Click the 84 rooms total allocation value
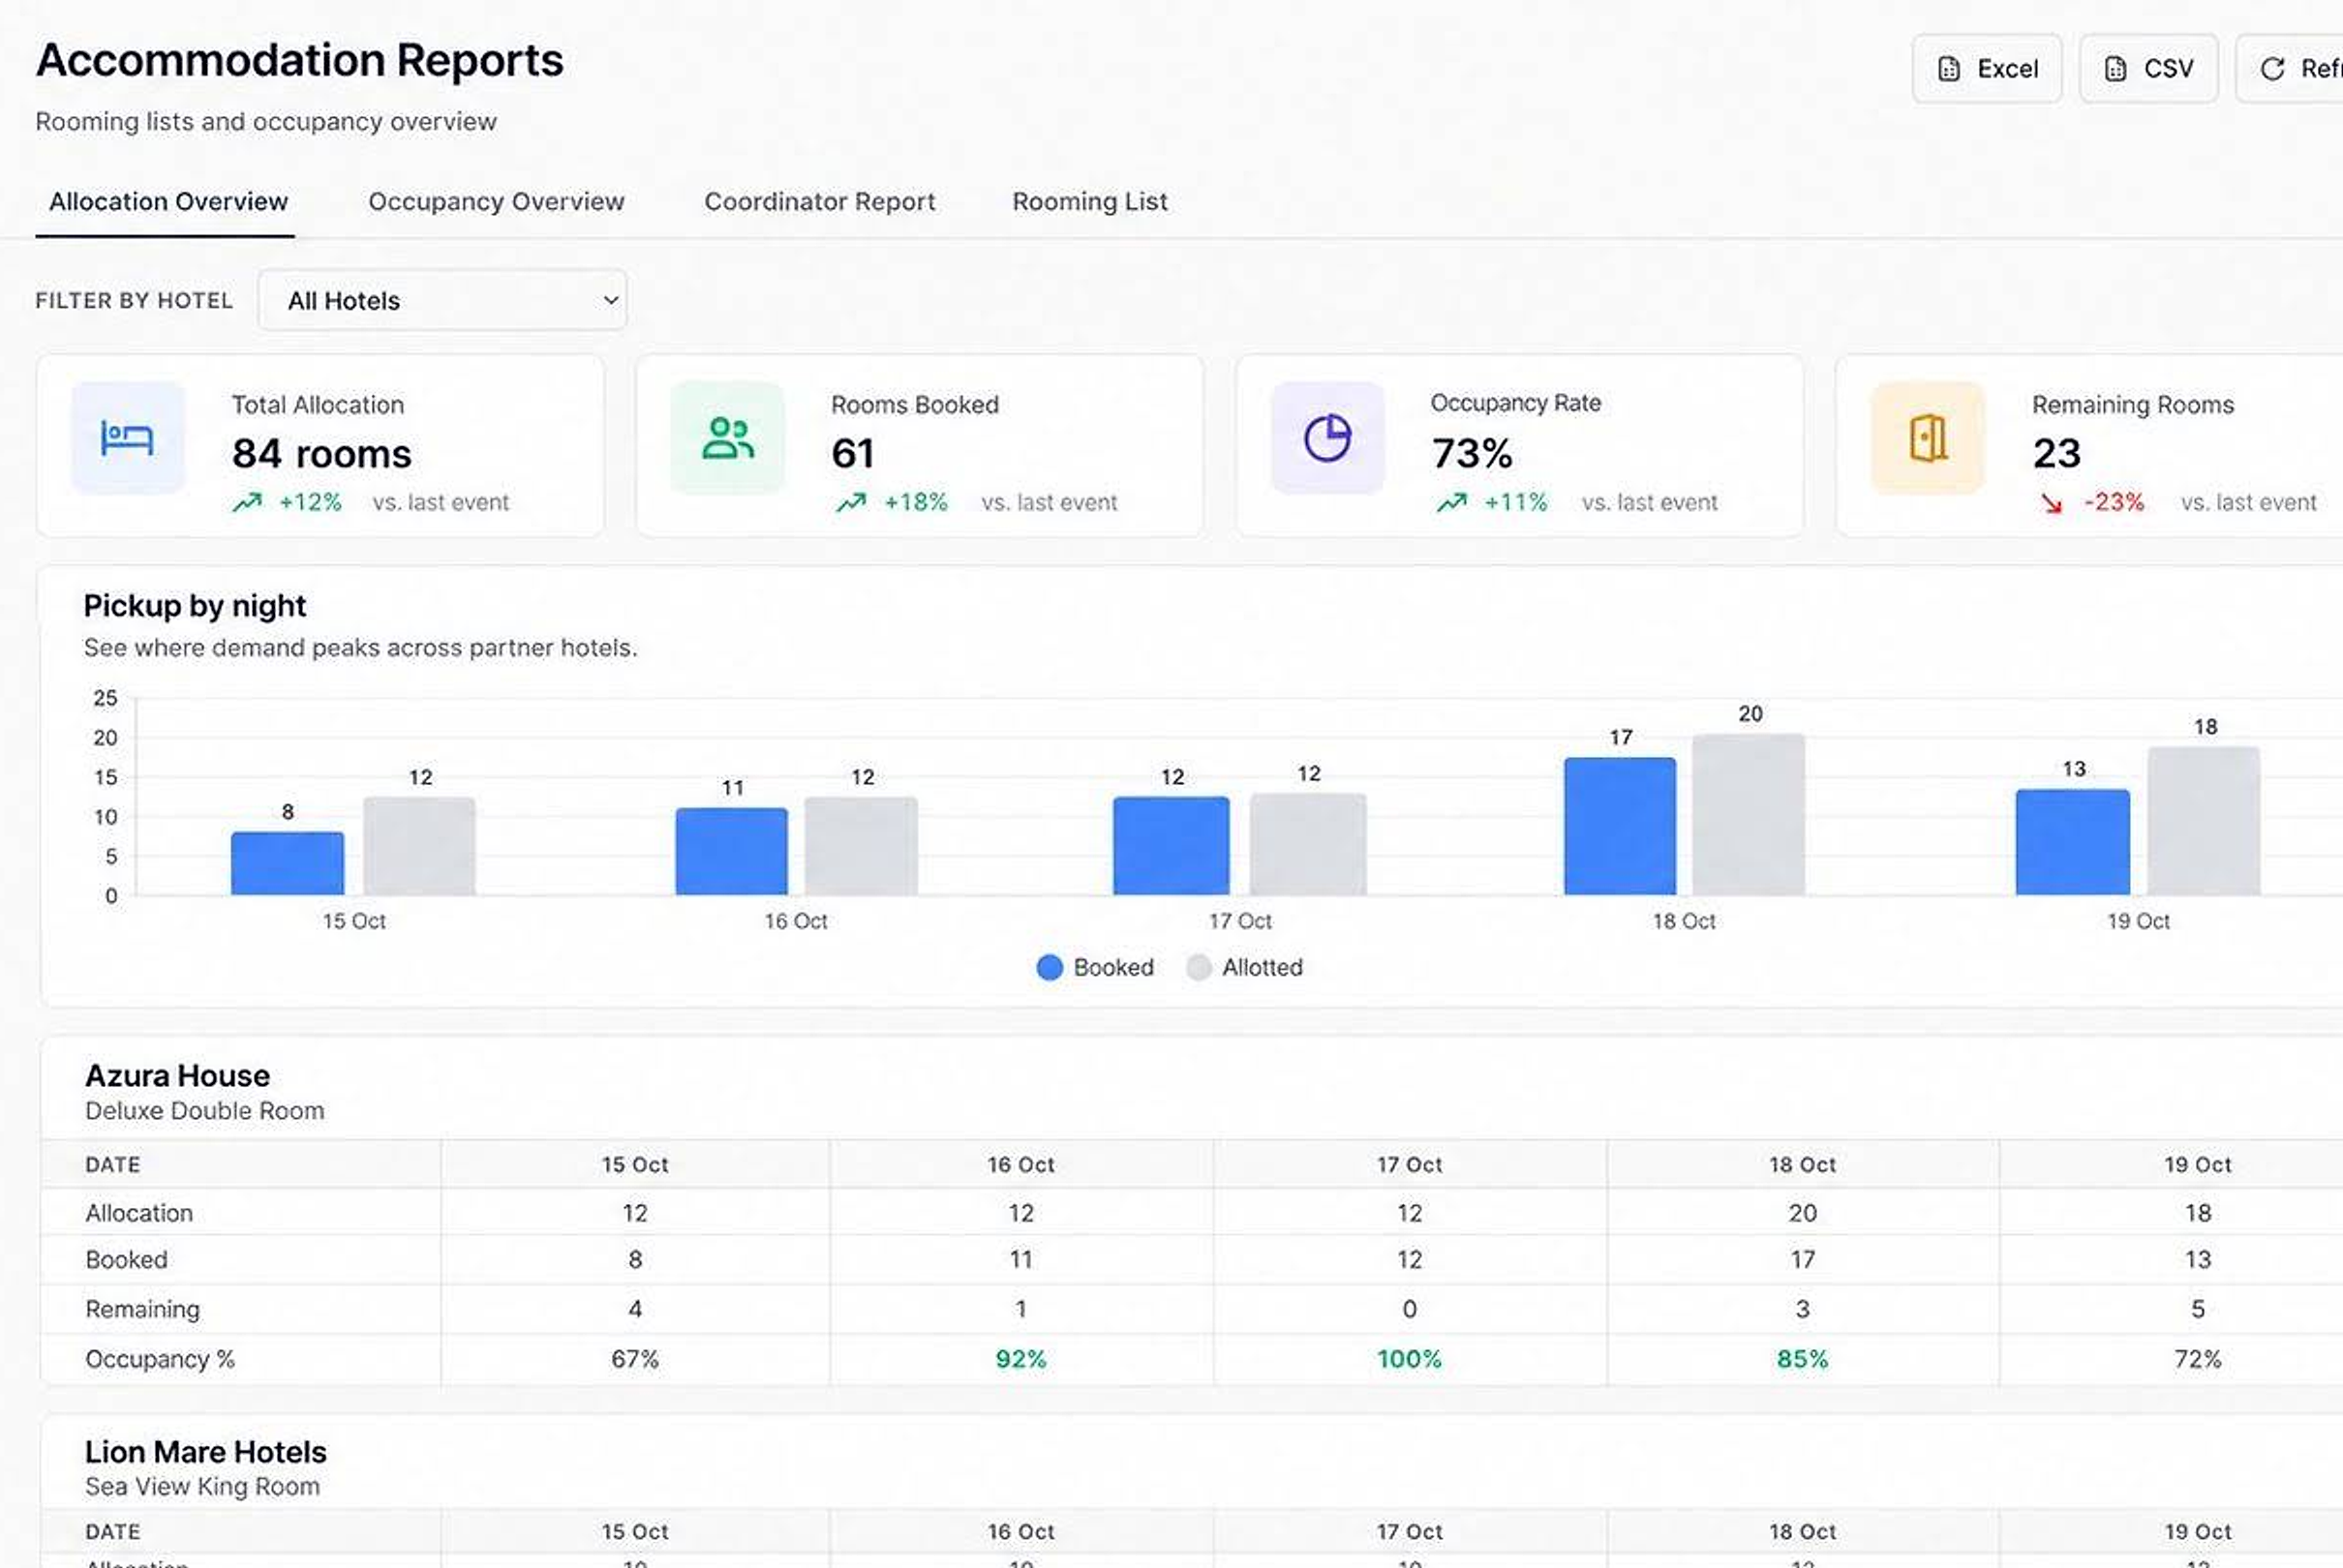Image resolution: width=2343 pixels, height=1568 pixels. click(x=321, y=454)
